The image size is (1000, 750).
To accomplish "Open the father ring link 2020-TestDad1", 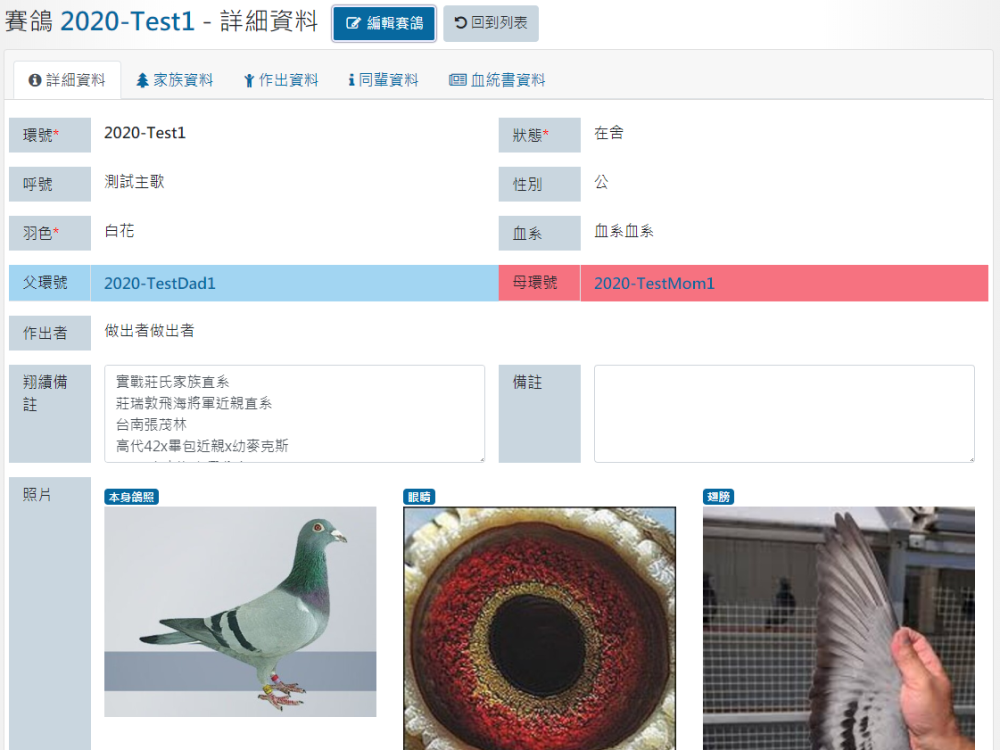I will tap(159, 283).
